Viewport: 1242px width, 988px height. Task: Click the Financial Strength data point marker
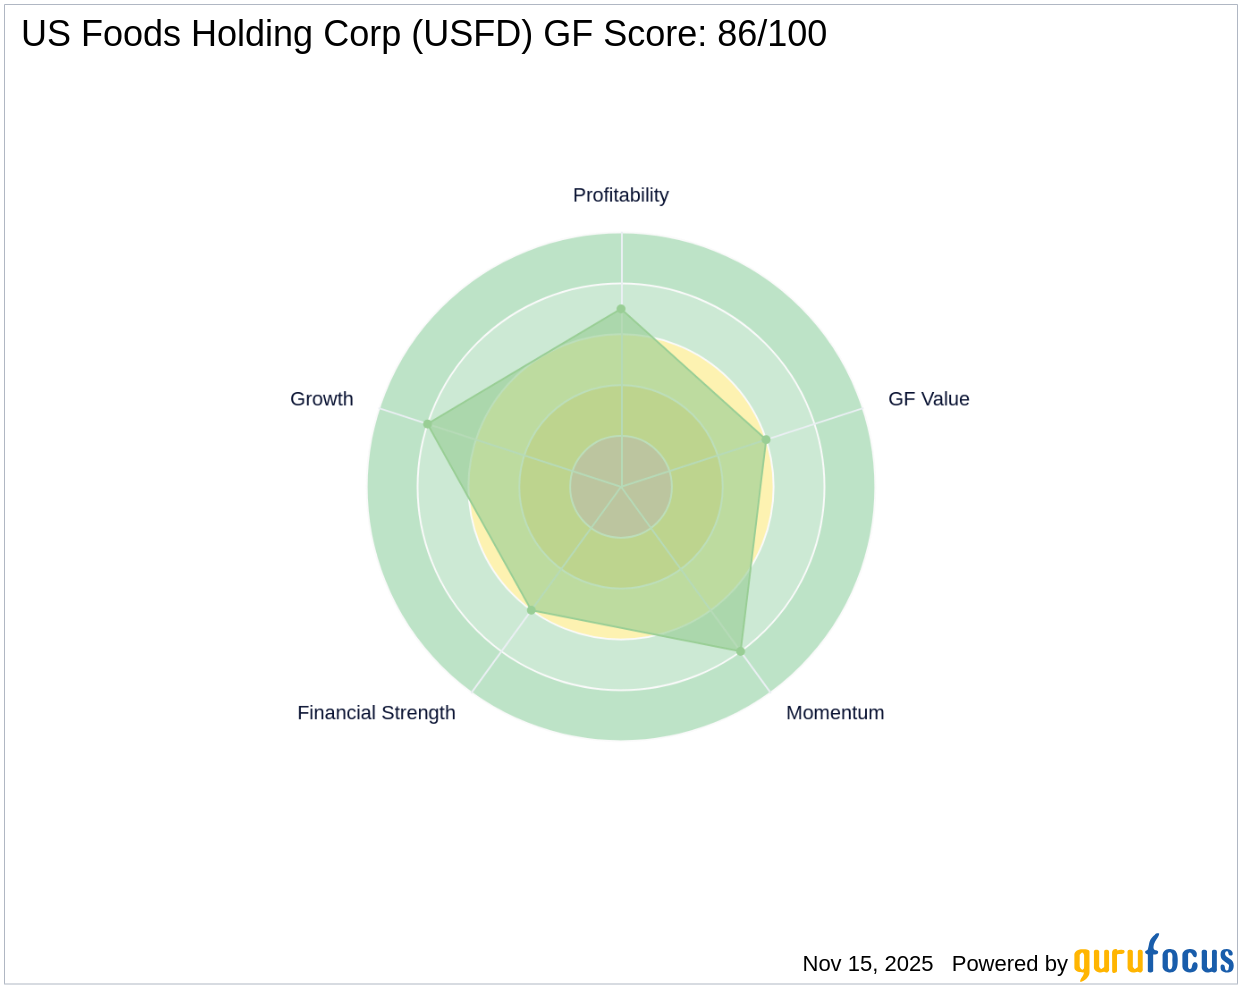point(531,610)
